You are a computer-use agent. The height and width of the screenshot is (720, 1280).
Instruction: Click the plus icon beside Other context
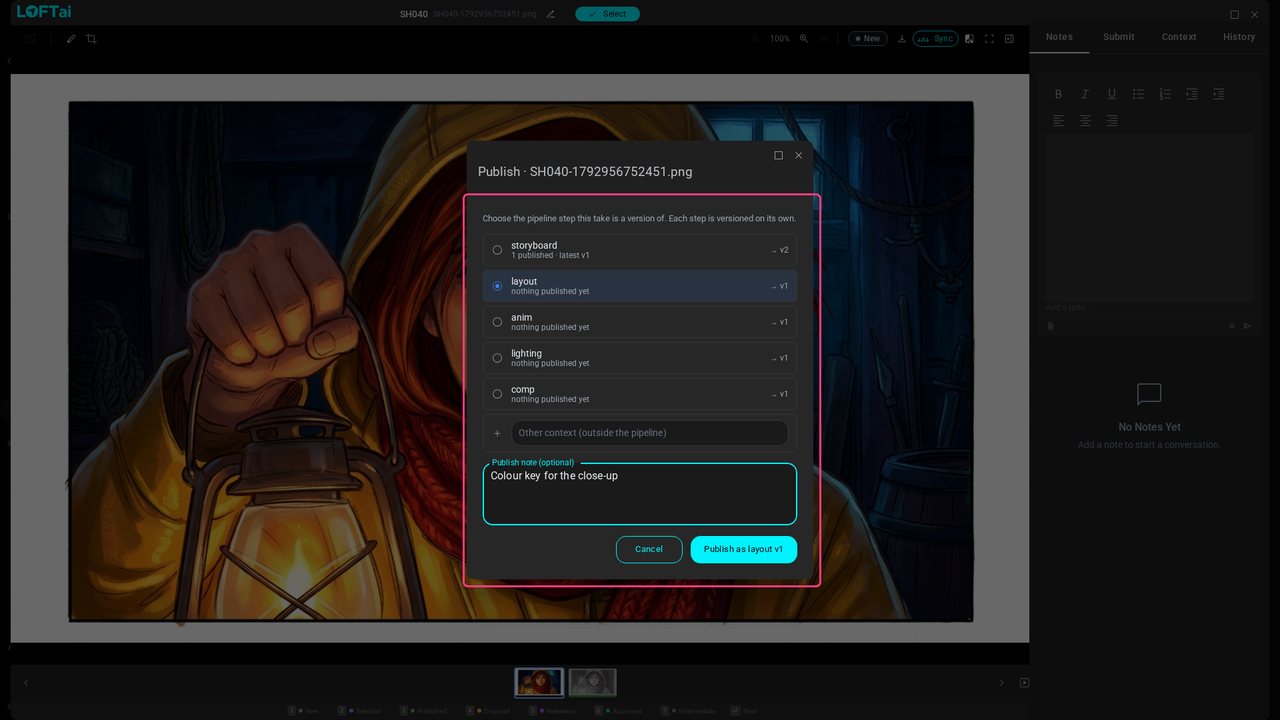tap(497, 433)
